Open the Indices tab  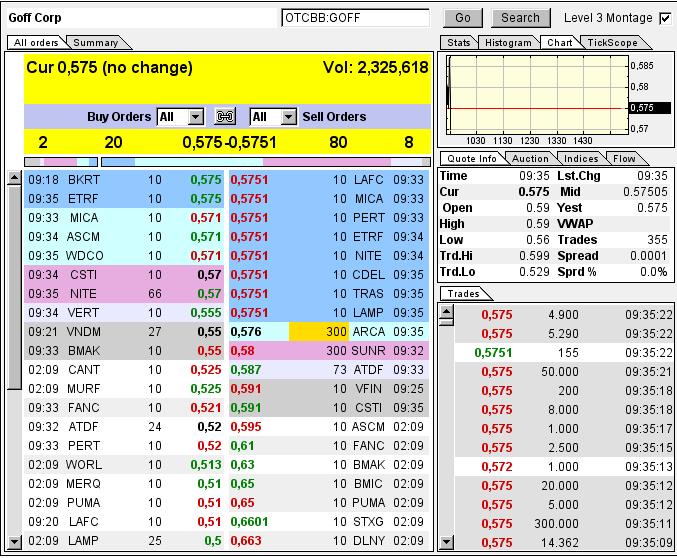581,159
